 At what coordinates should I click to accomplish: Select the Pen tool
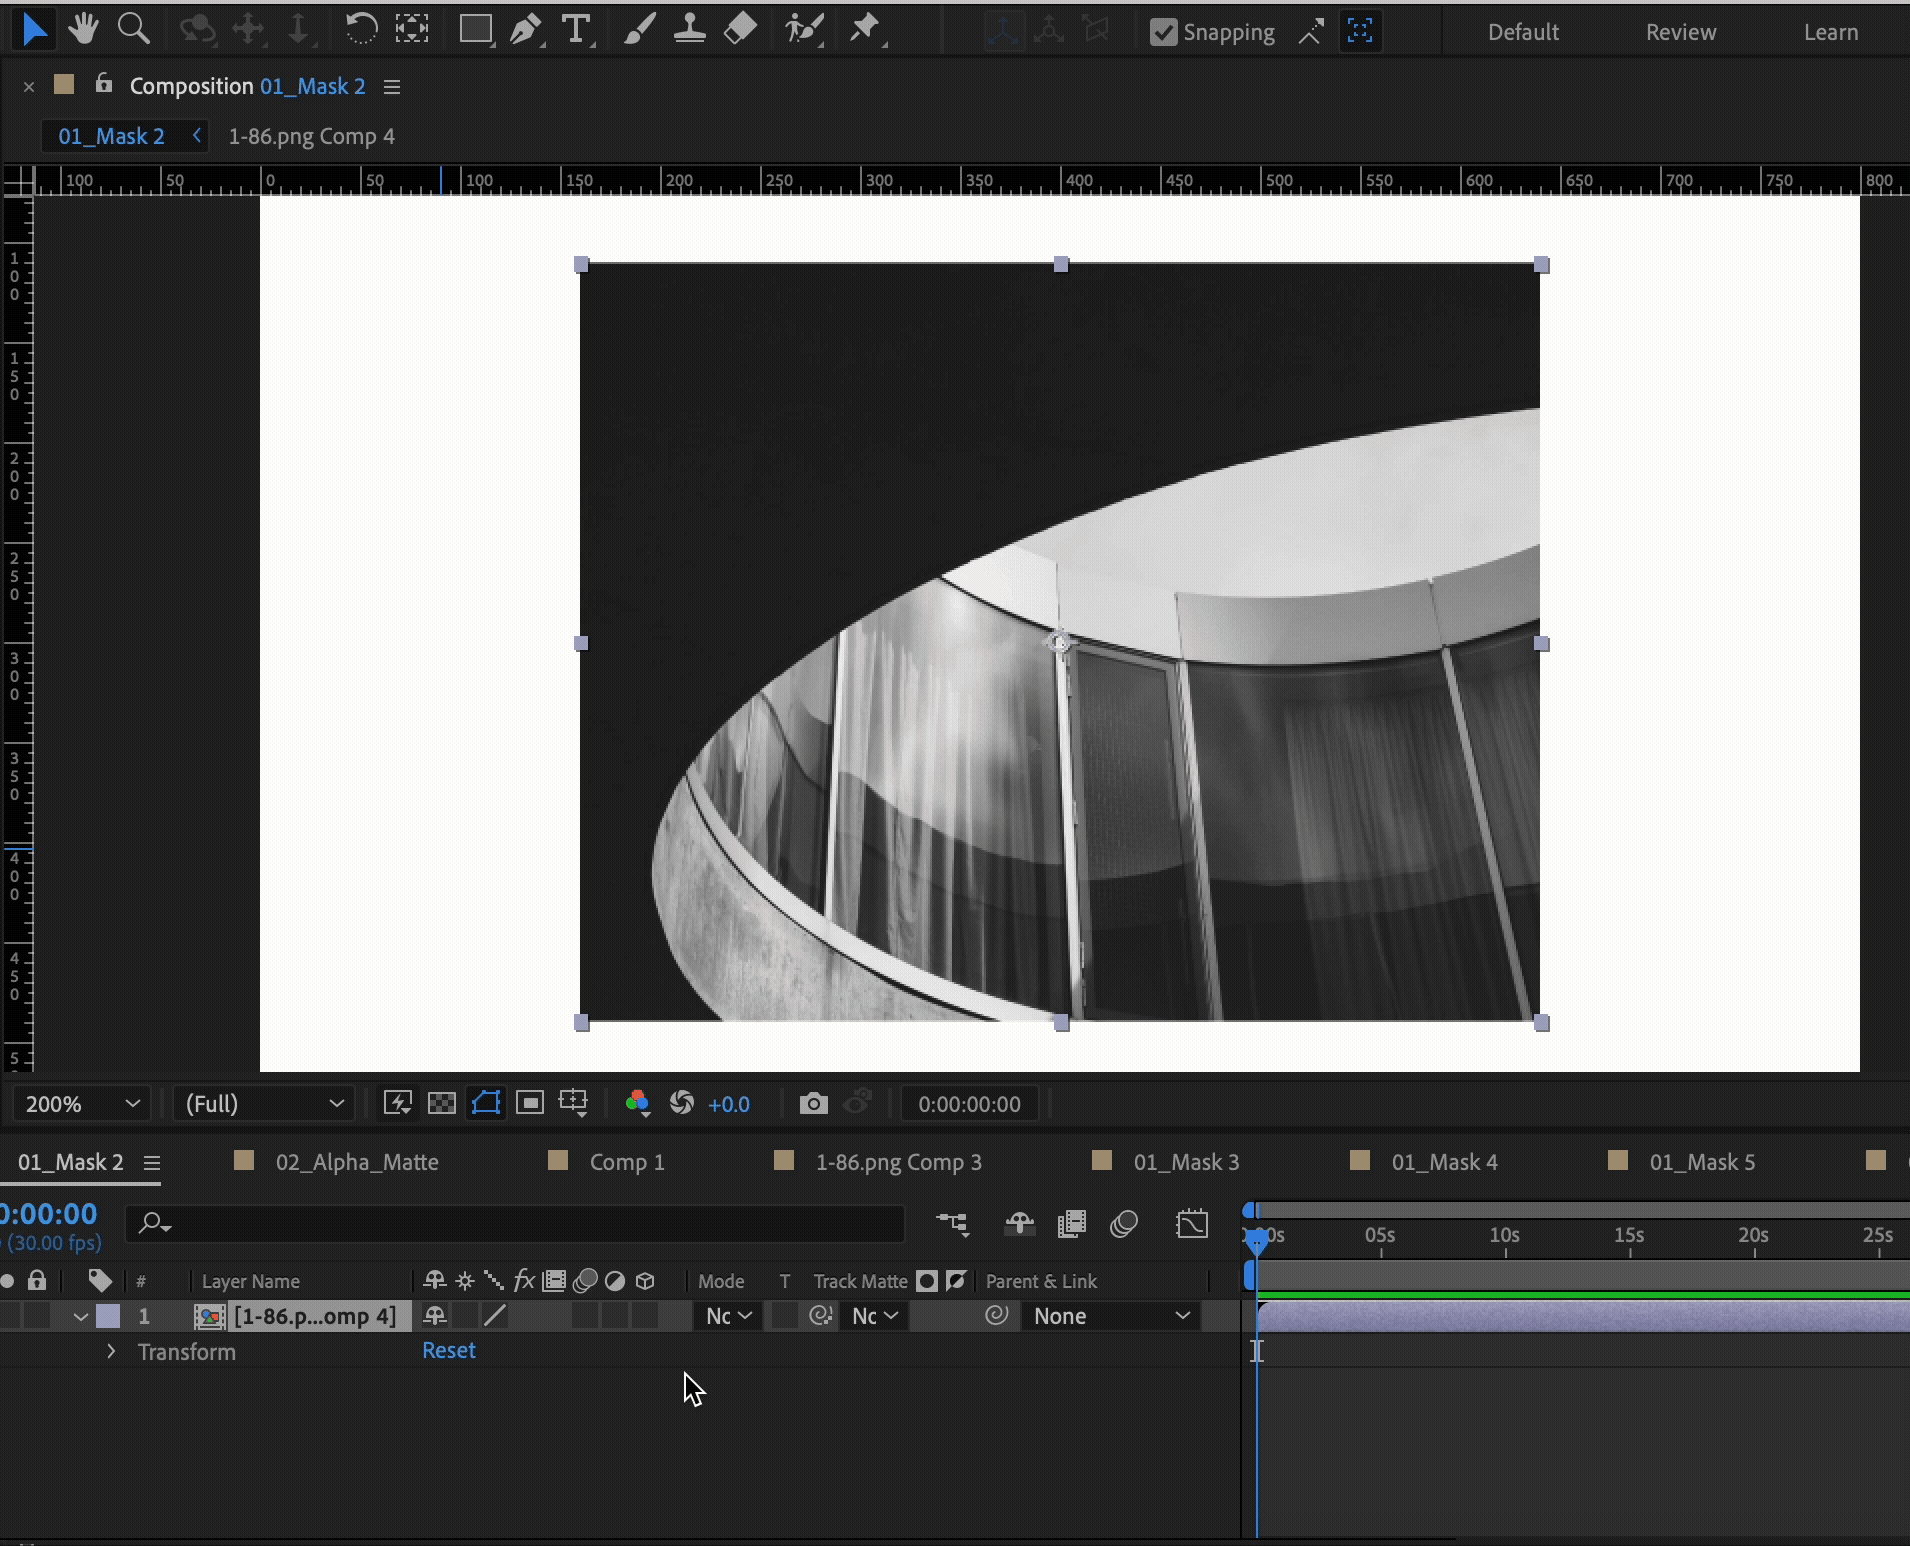click(524, 30)
